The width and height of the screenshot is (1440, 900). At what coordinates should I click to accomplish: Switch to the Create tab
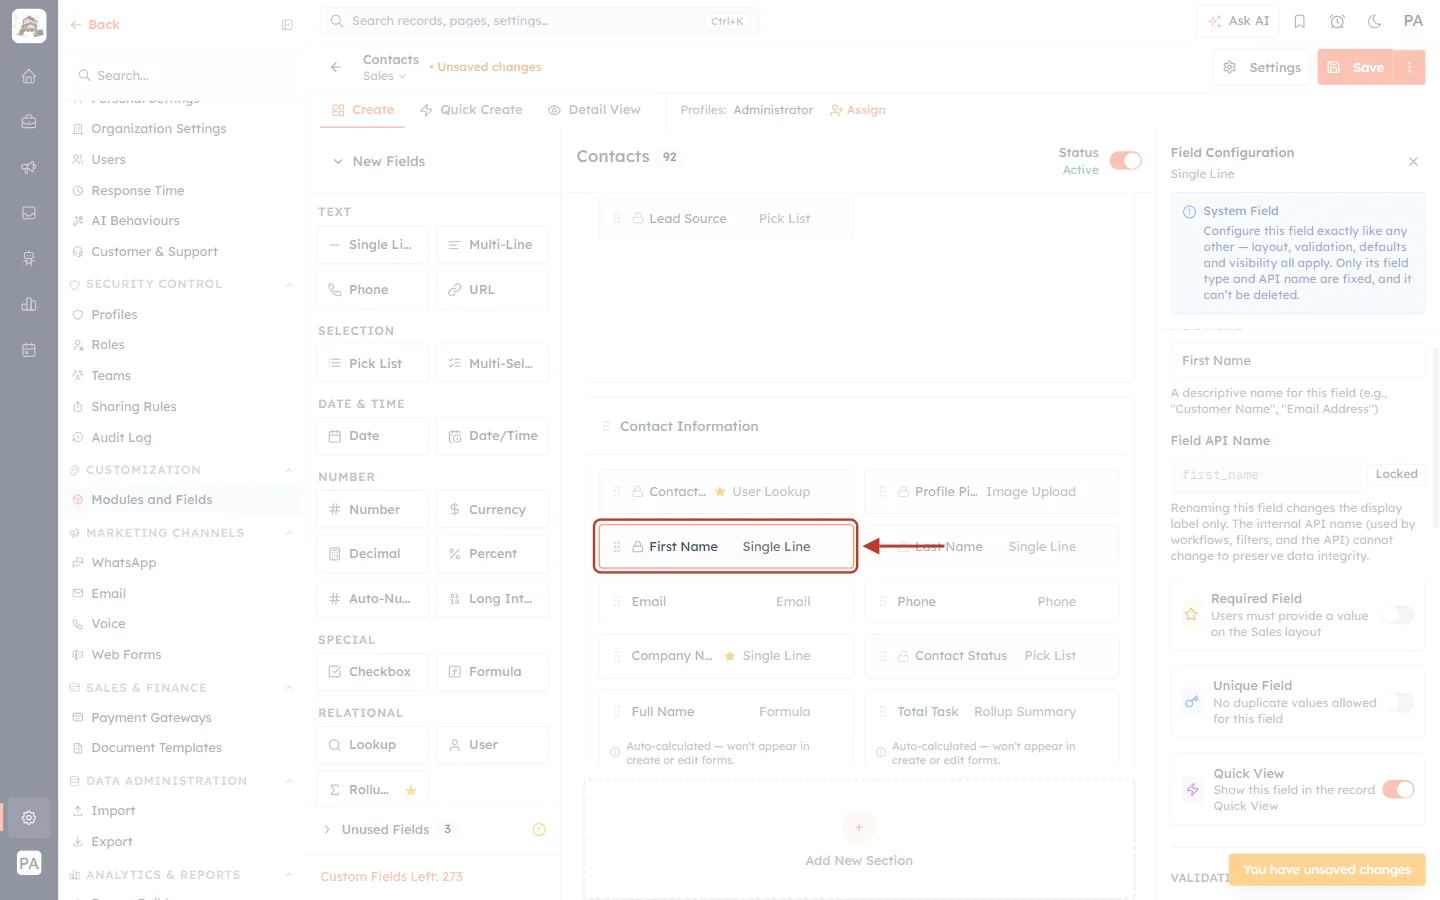pos(363,110)
